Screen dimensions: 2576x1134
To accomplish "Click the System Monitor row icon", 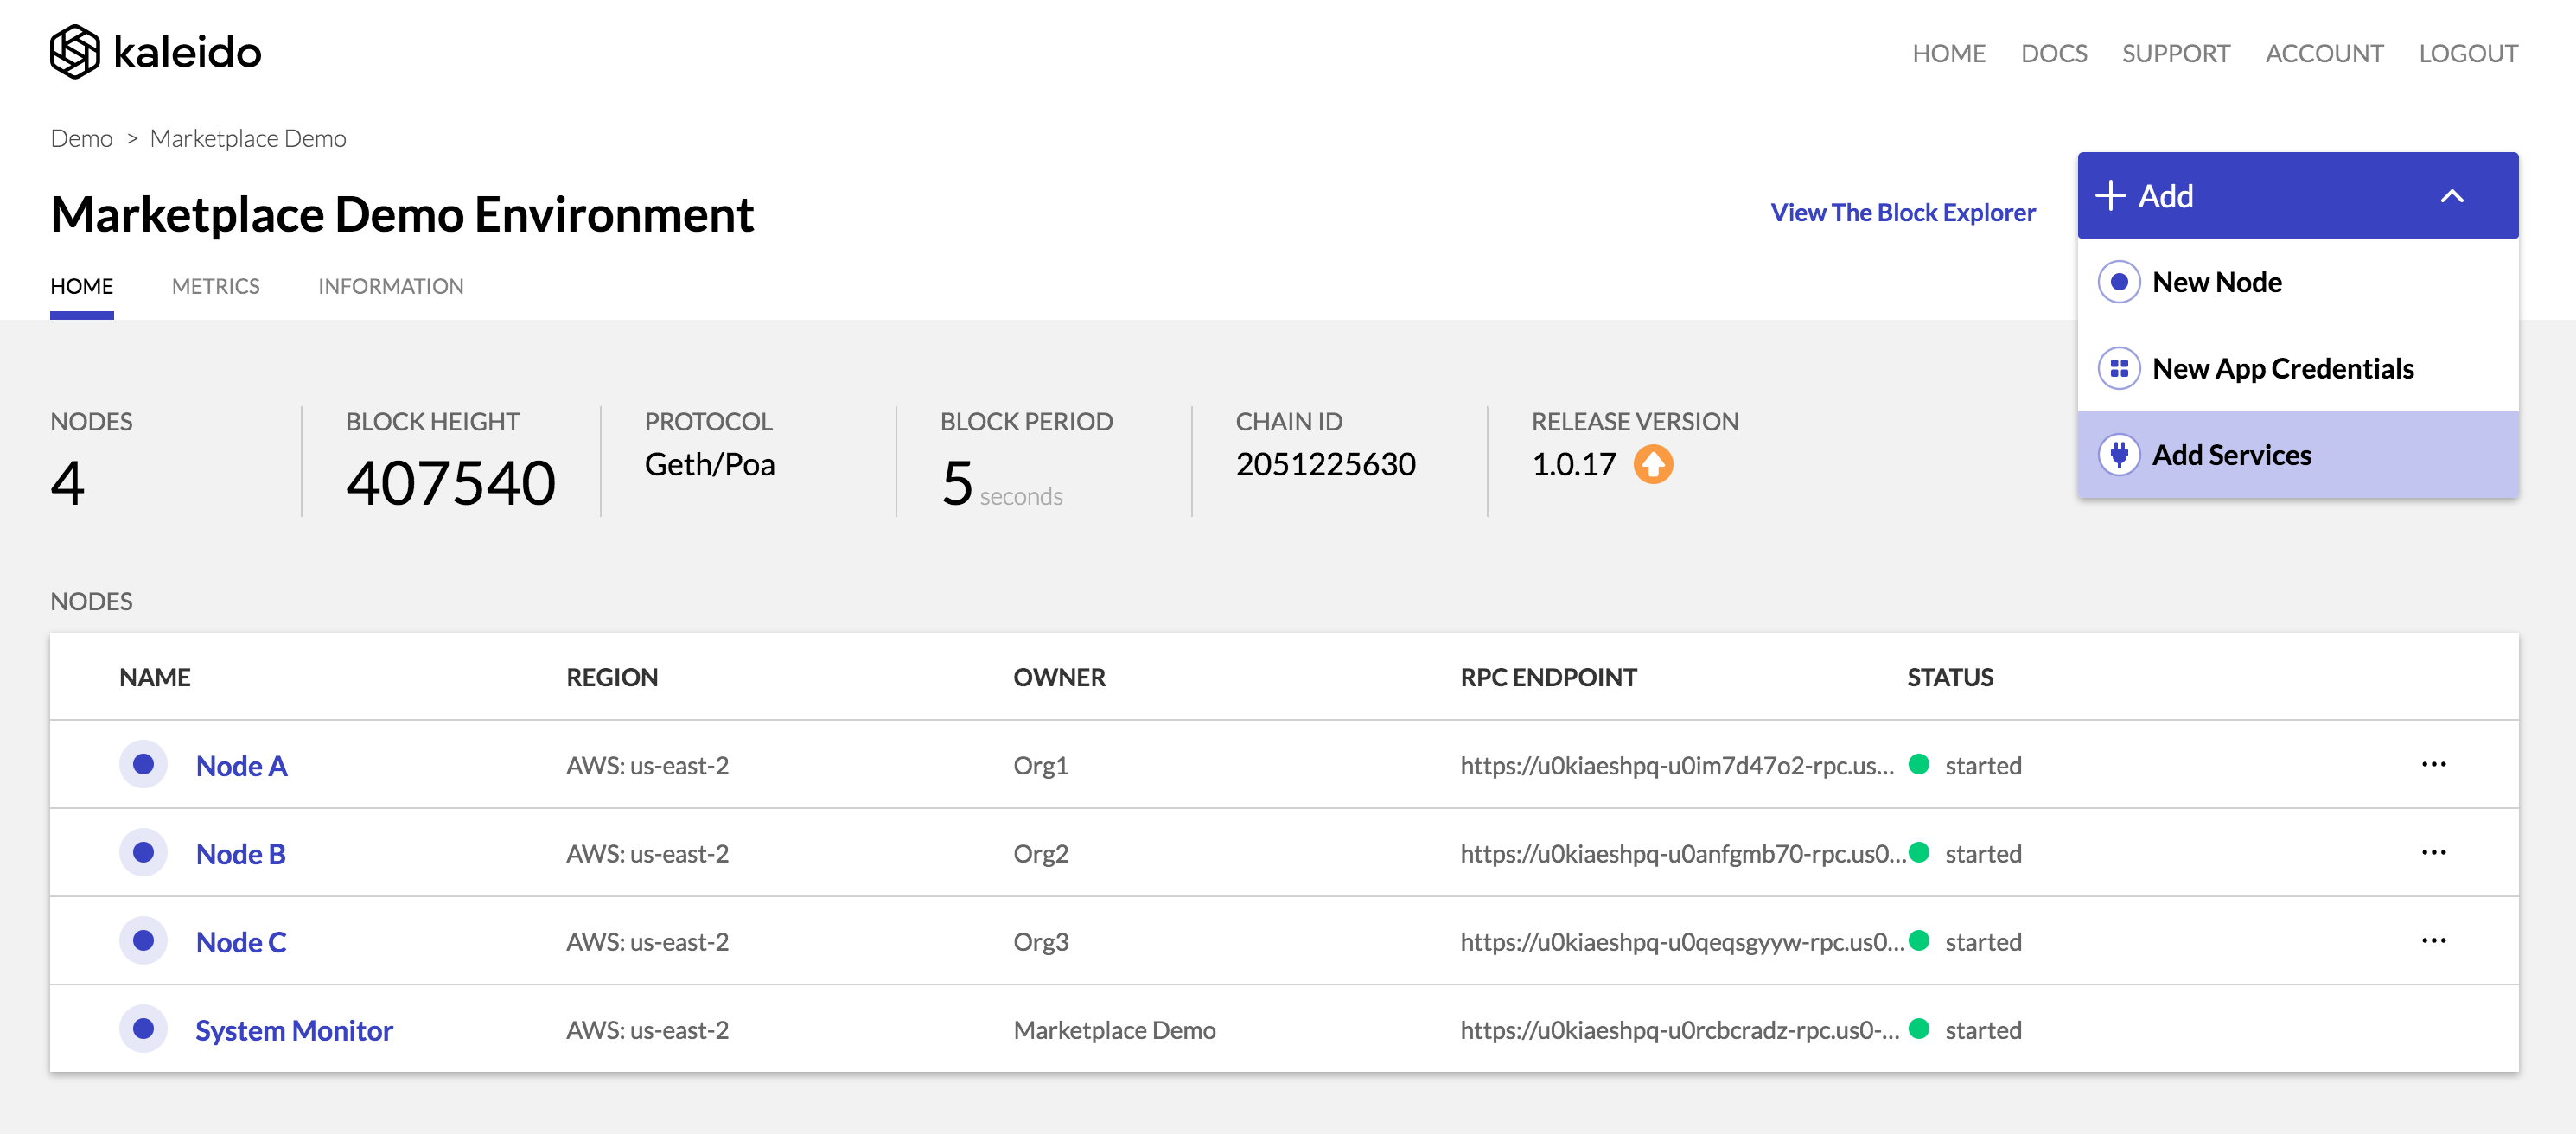I will pos(143,1029).
